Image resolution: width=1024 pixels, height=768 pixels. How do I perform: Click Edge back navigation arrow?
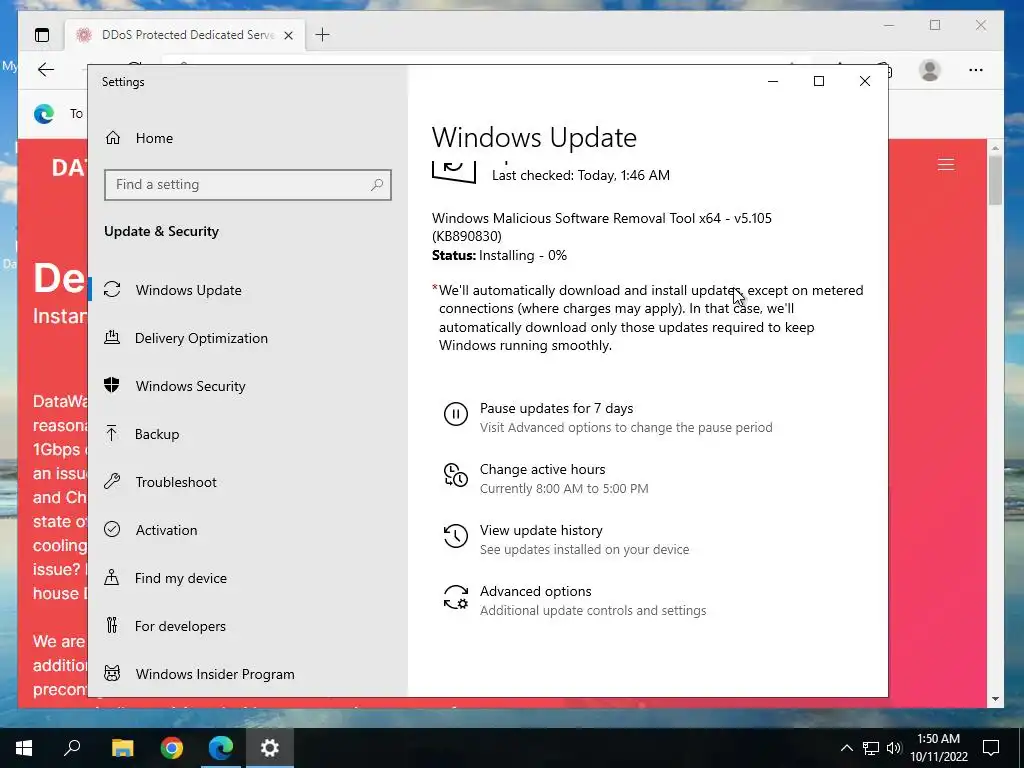click(46, 70)
